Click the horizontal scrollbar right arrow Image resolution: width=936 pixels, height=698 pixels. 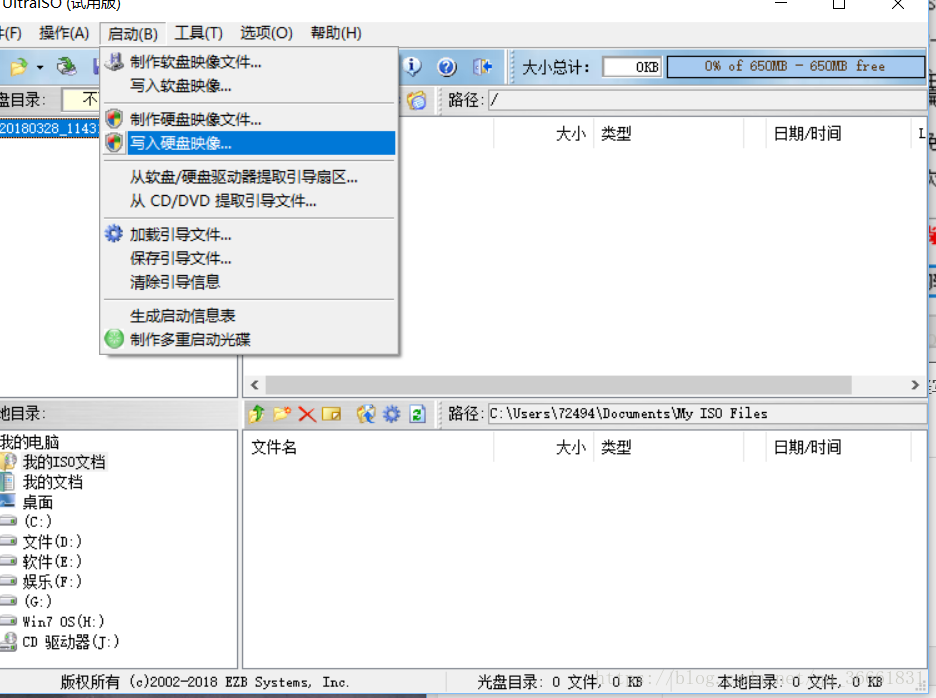pos(915,385)
